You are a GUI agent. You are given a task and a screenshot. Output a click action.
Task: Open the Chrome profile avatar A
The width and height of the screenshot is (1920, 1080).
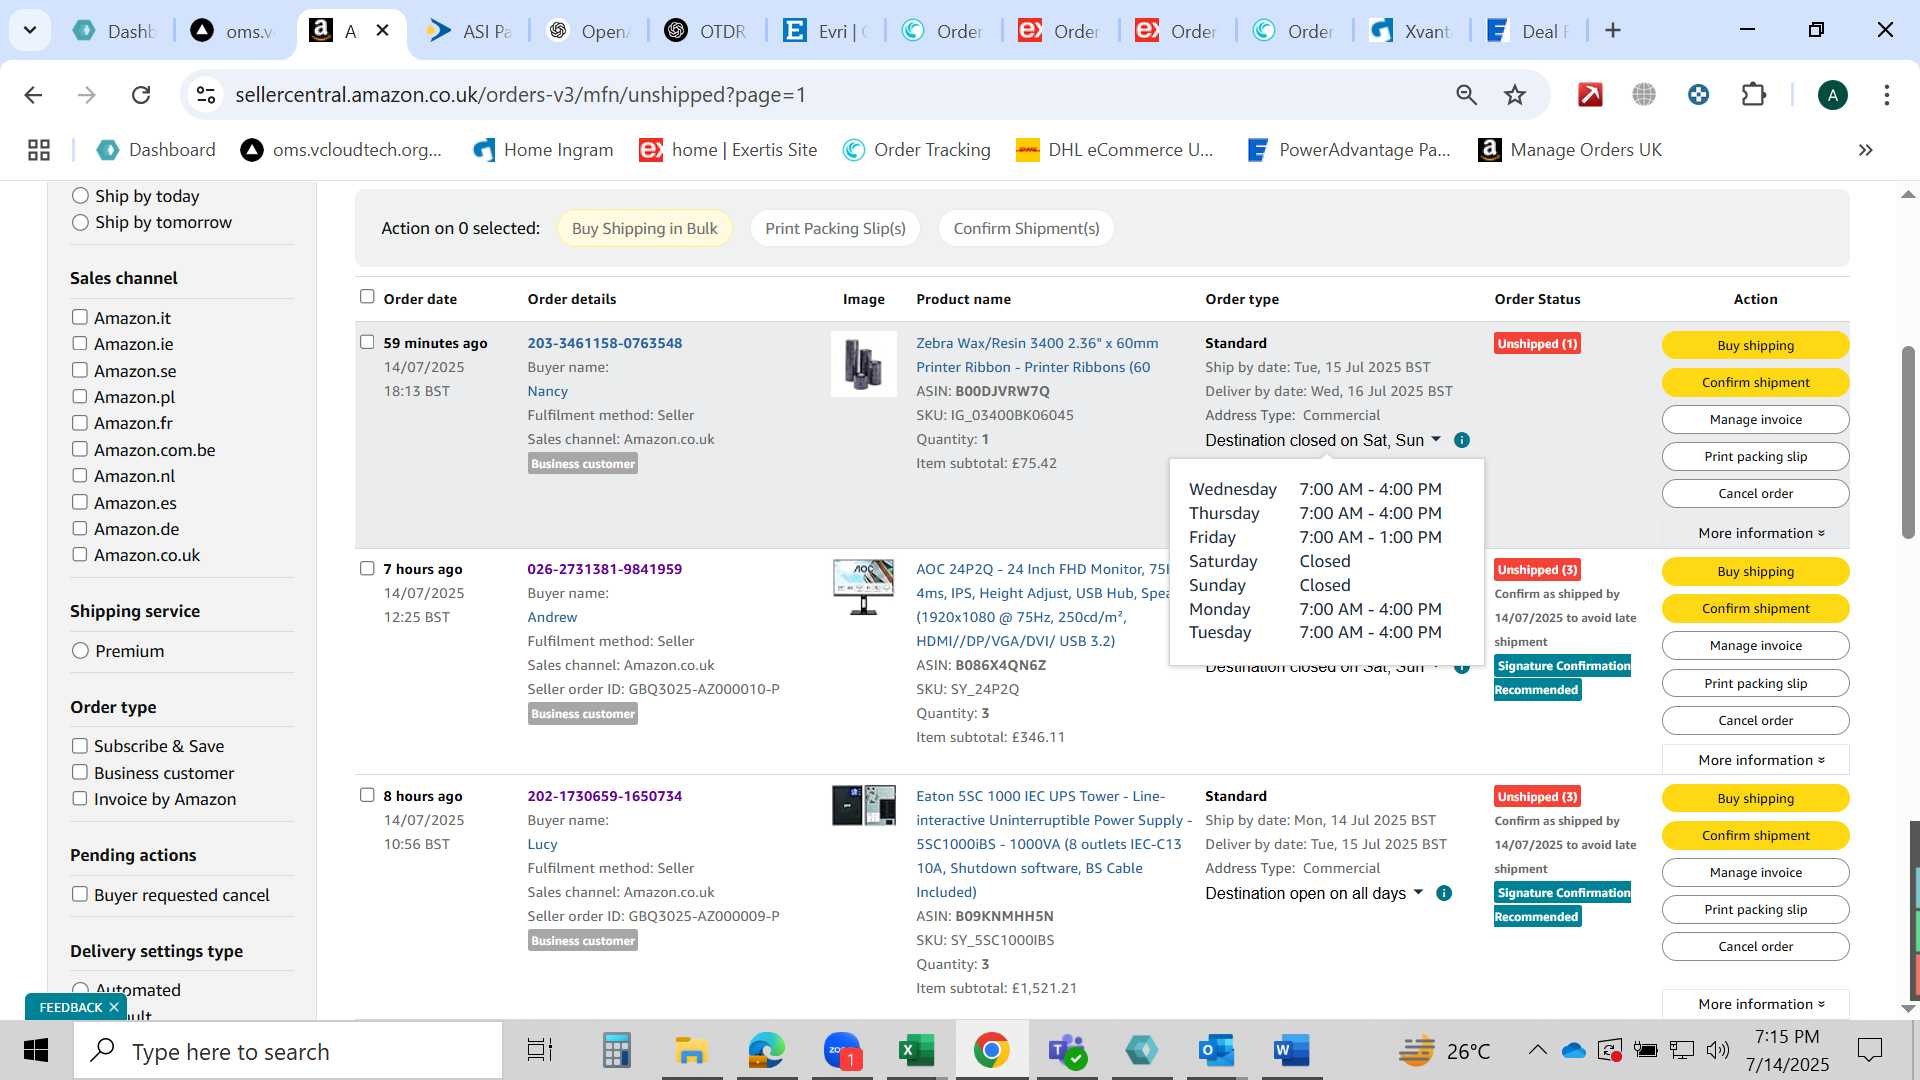pos(1832,95)
